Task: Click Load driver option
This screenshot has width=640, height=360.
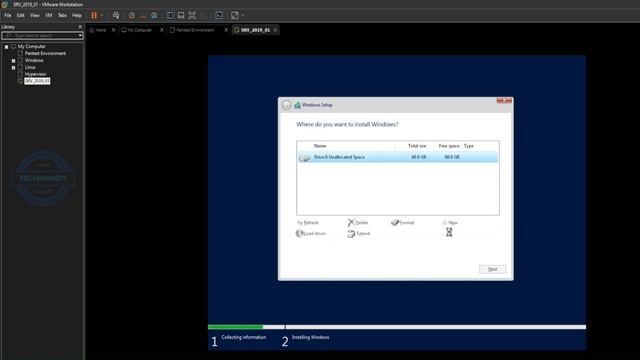Action: point(311,234)
